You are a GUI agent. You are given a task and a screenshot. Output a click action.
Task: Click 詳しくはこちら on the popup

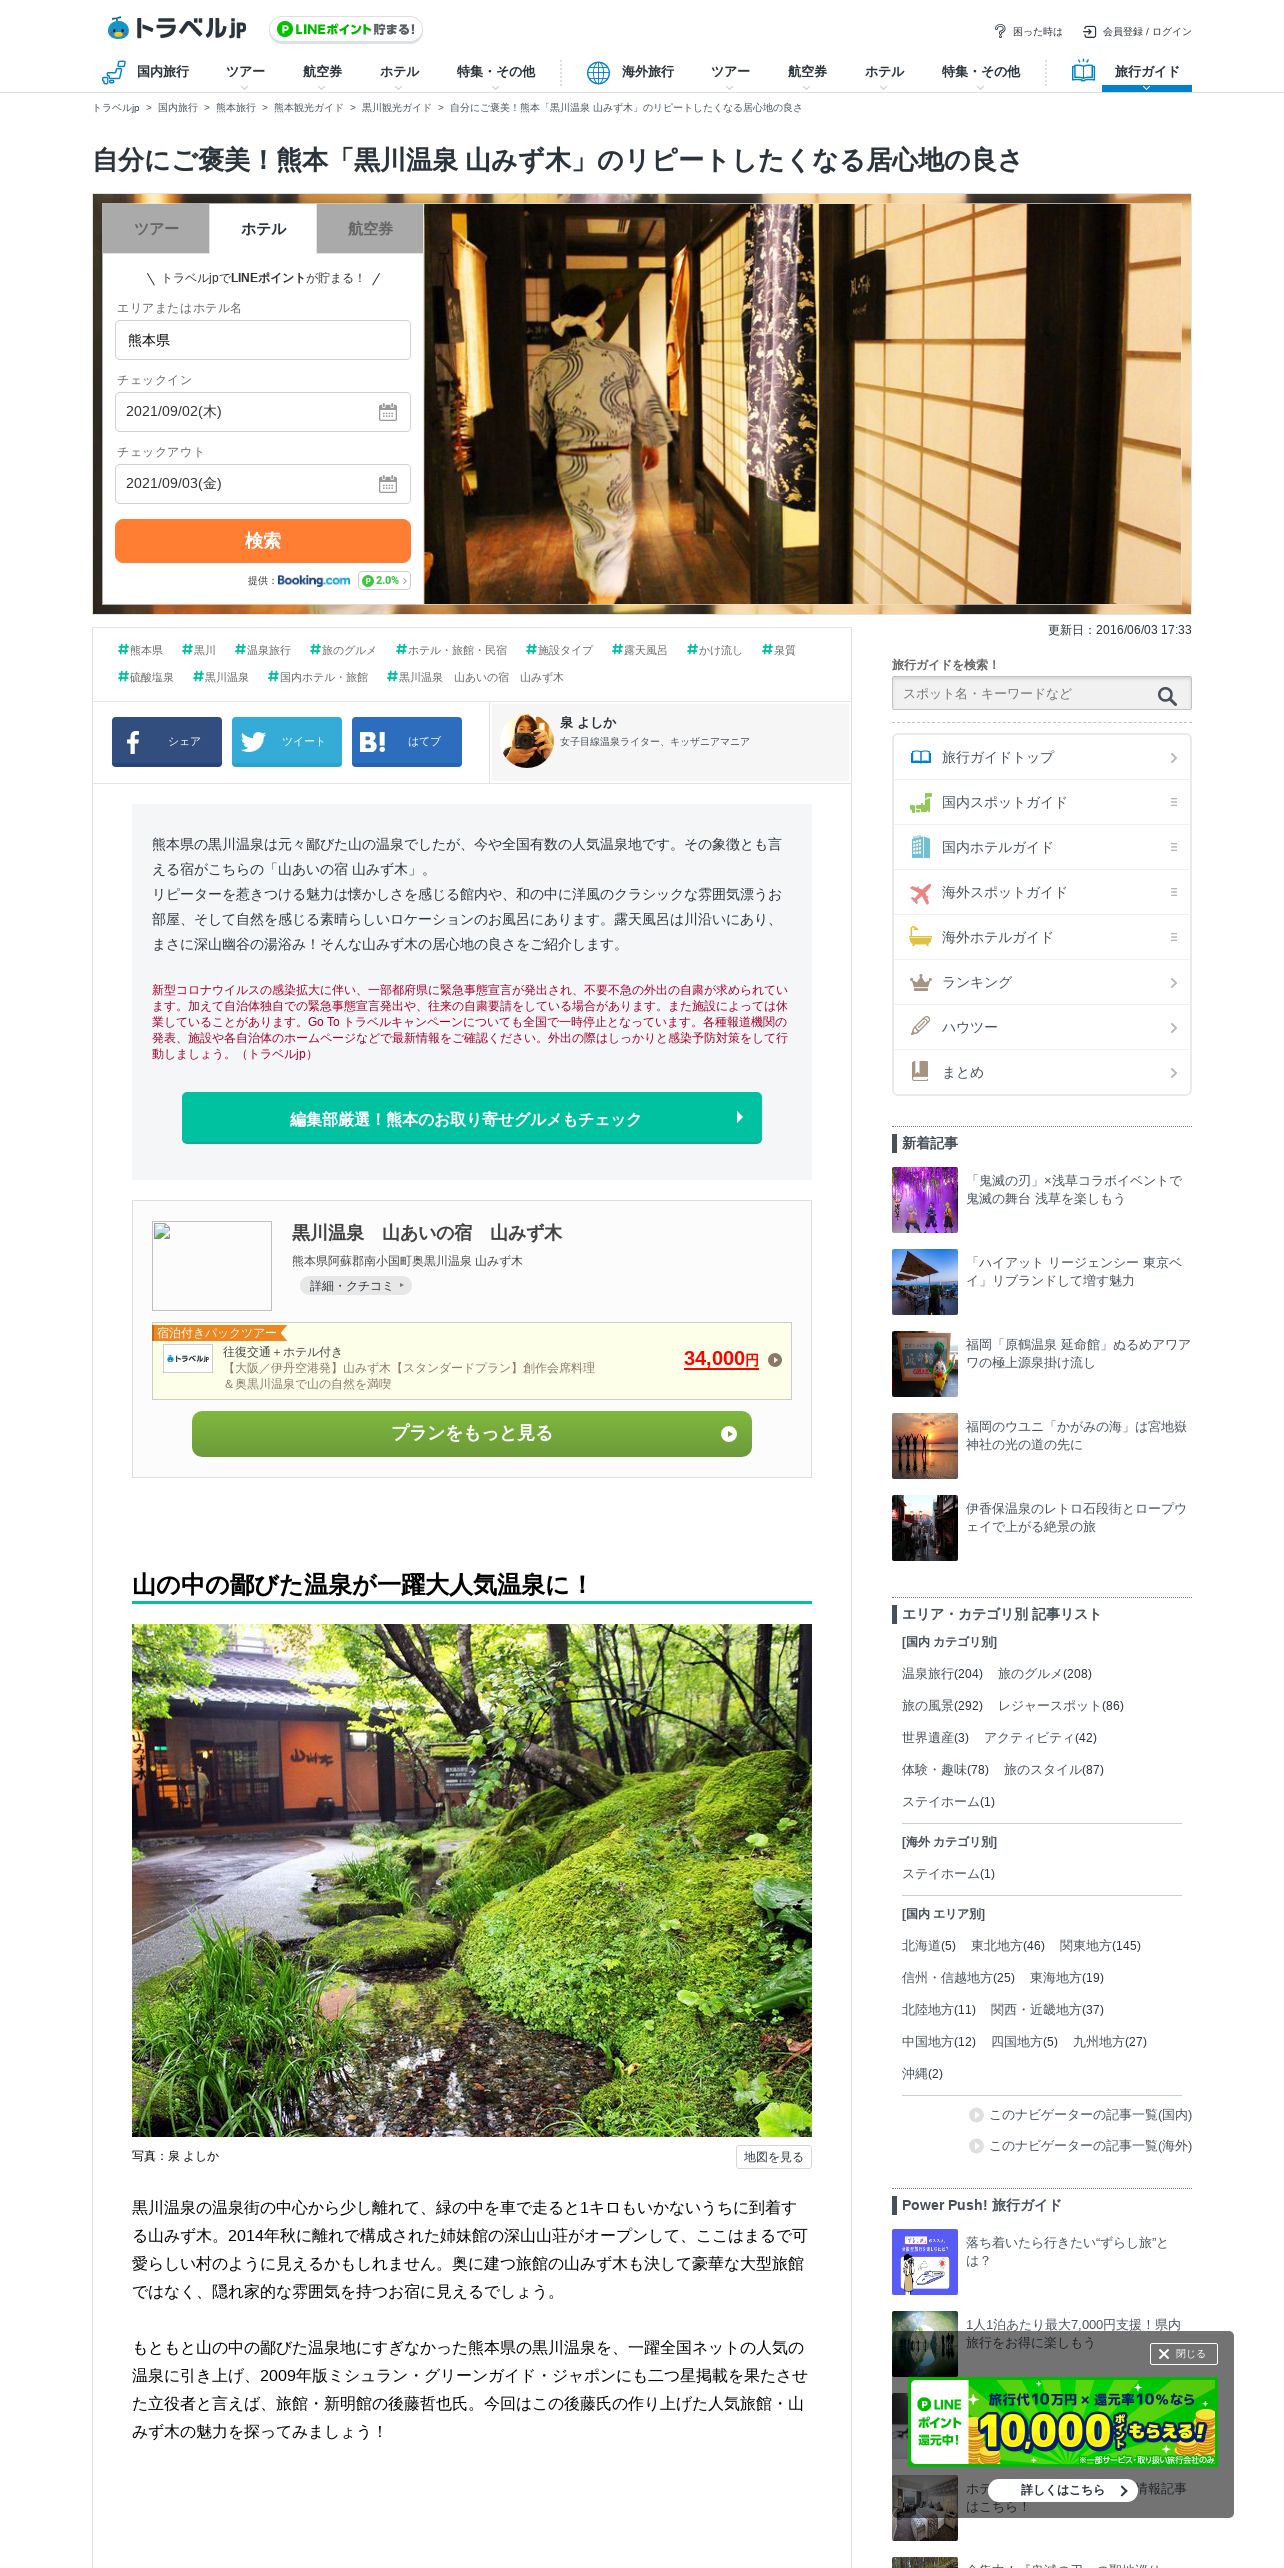(1063, 2490)
